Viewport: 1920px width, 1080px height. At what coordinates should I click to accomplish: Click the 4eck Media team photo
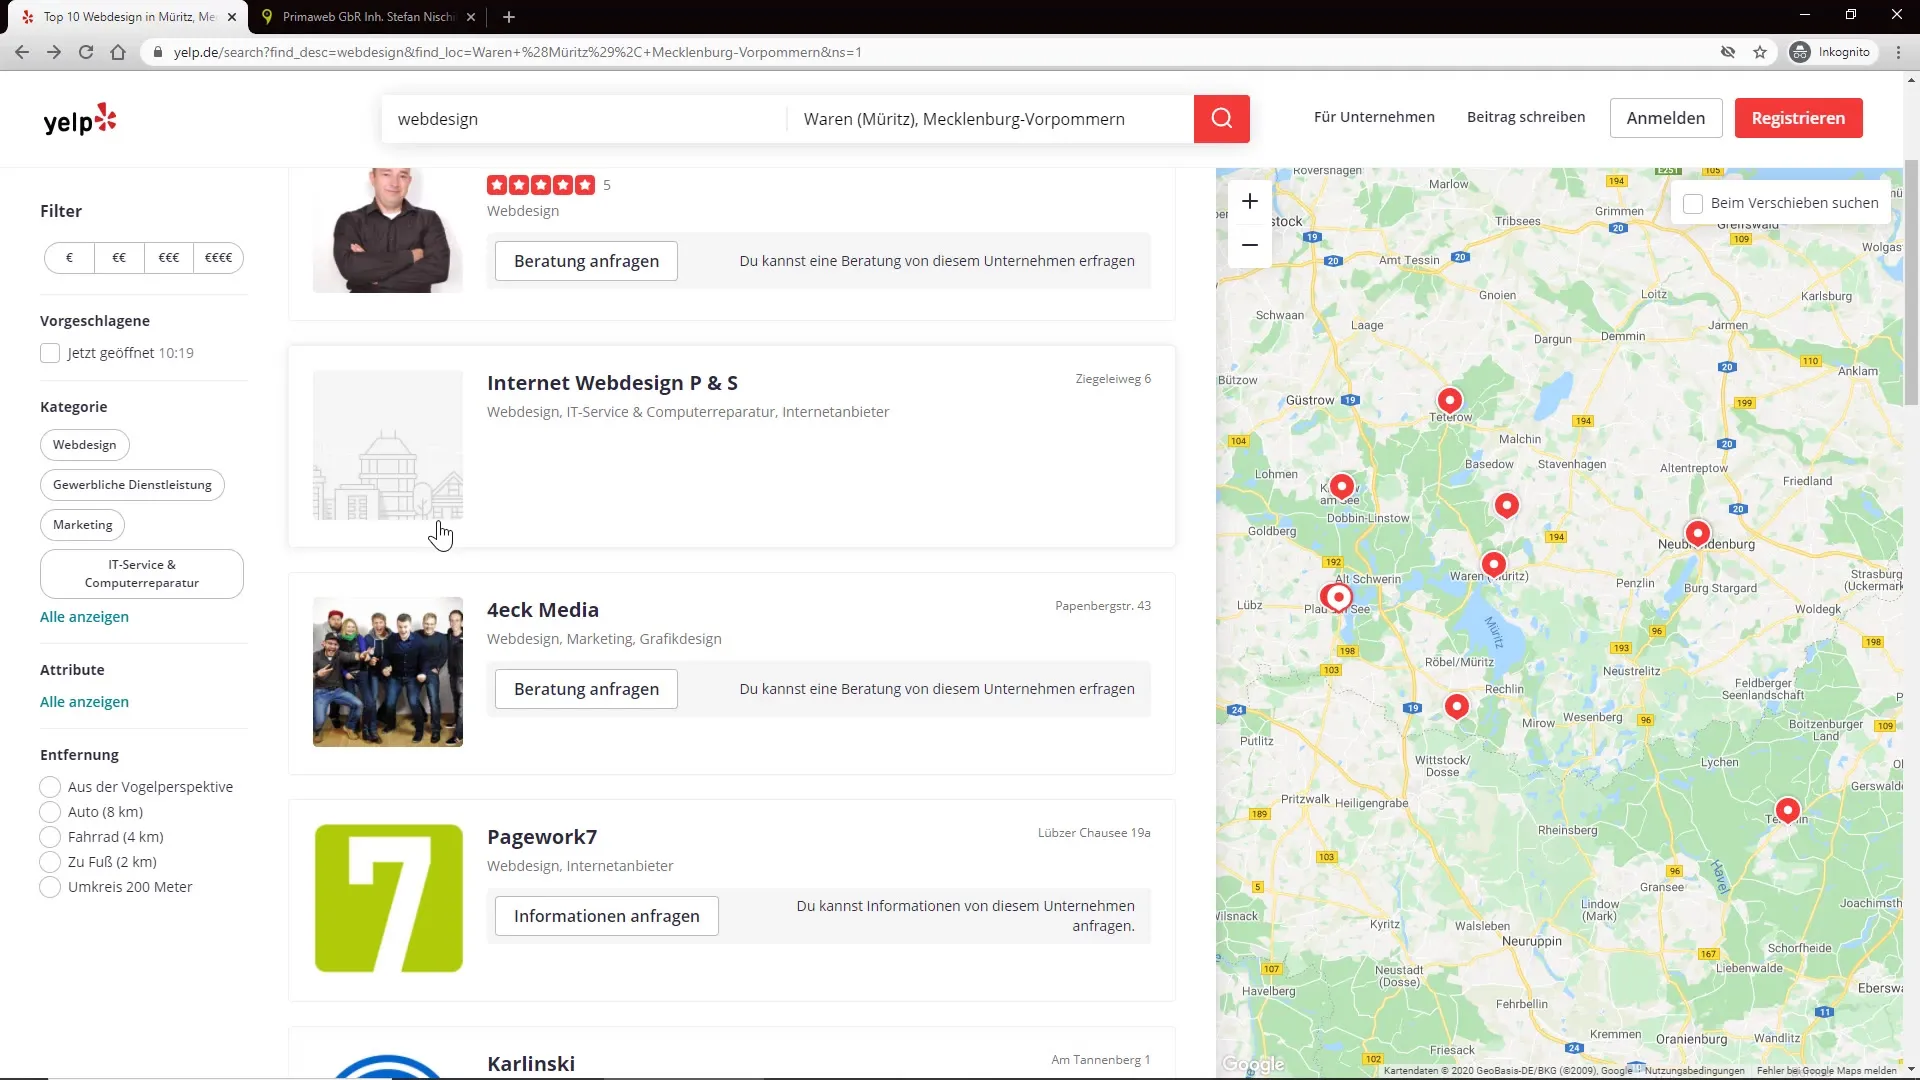[388, 672]
